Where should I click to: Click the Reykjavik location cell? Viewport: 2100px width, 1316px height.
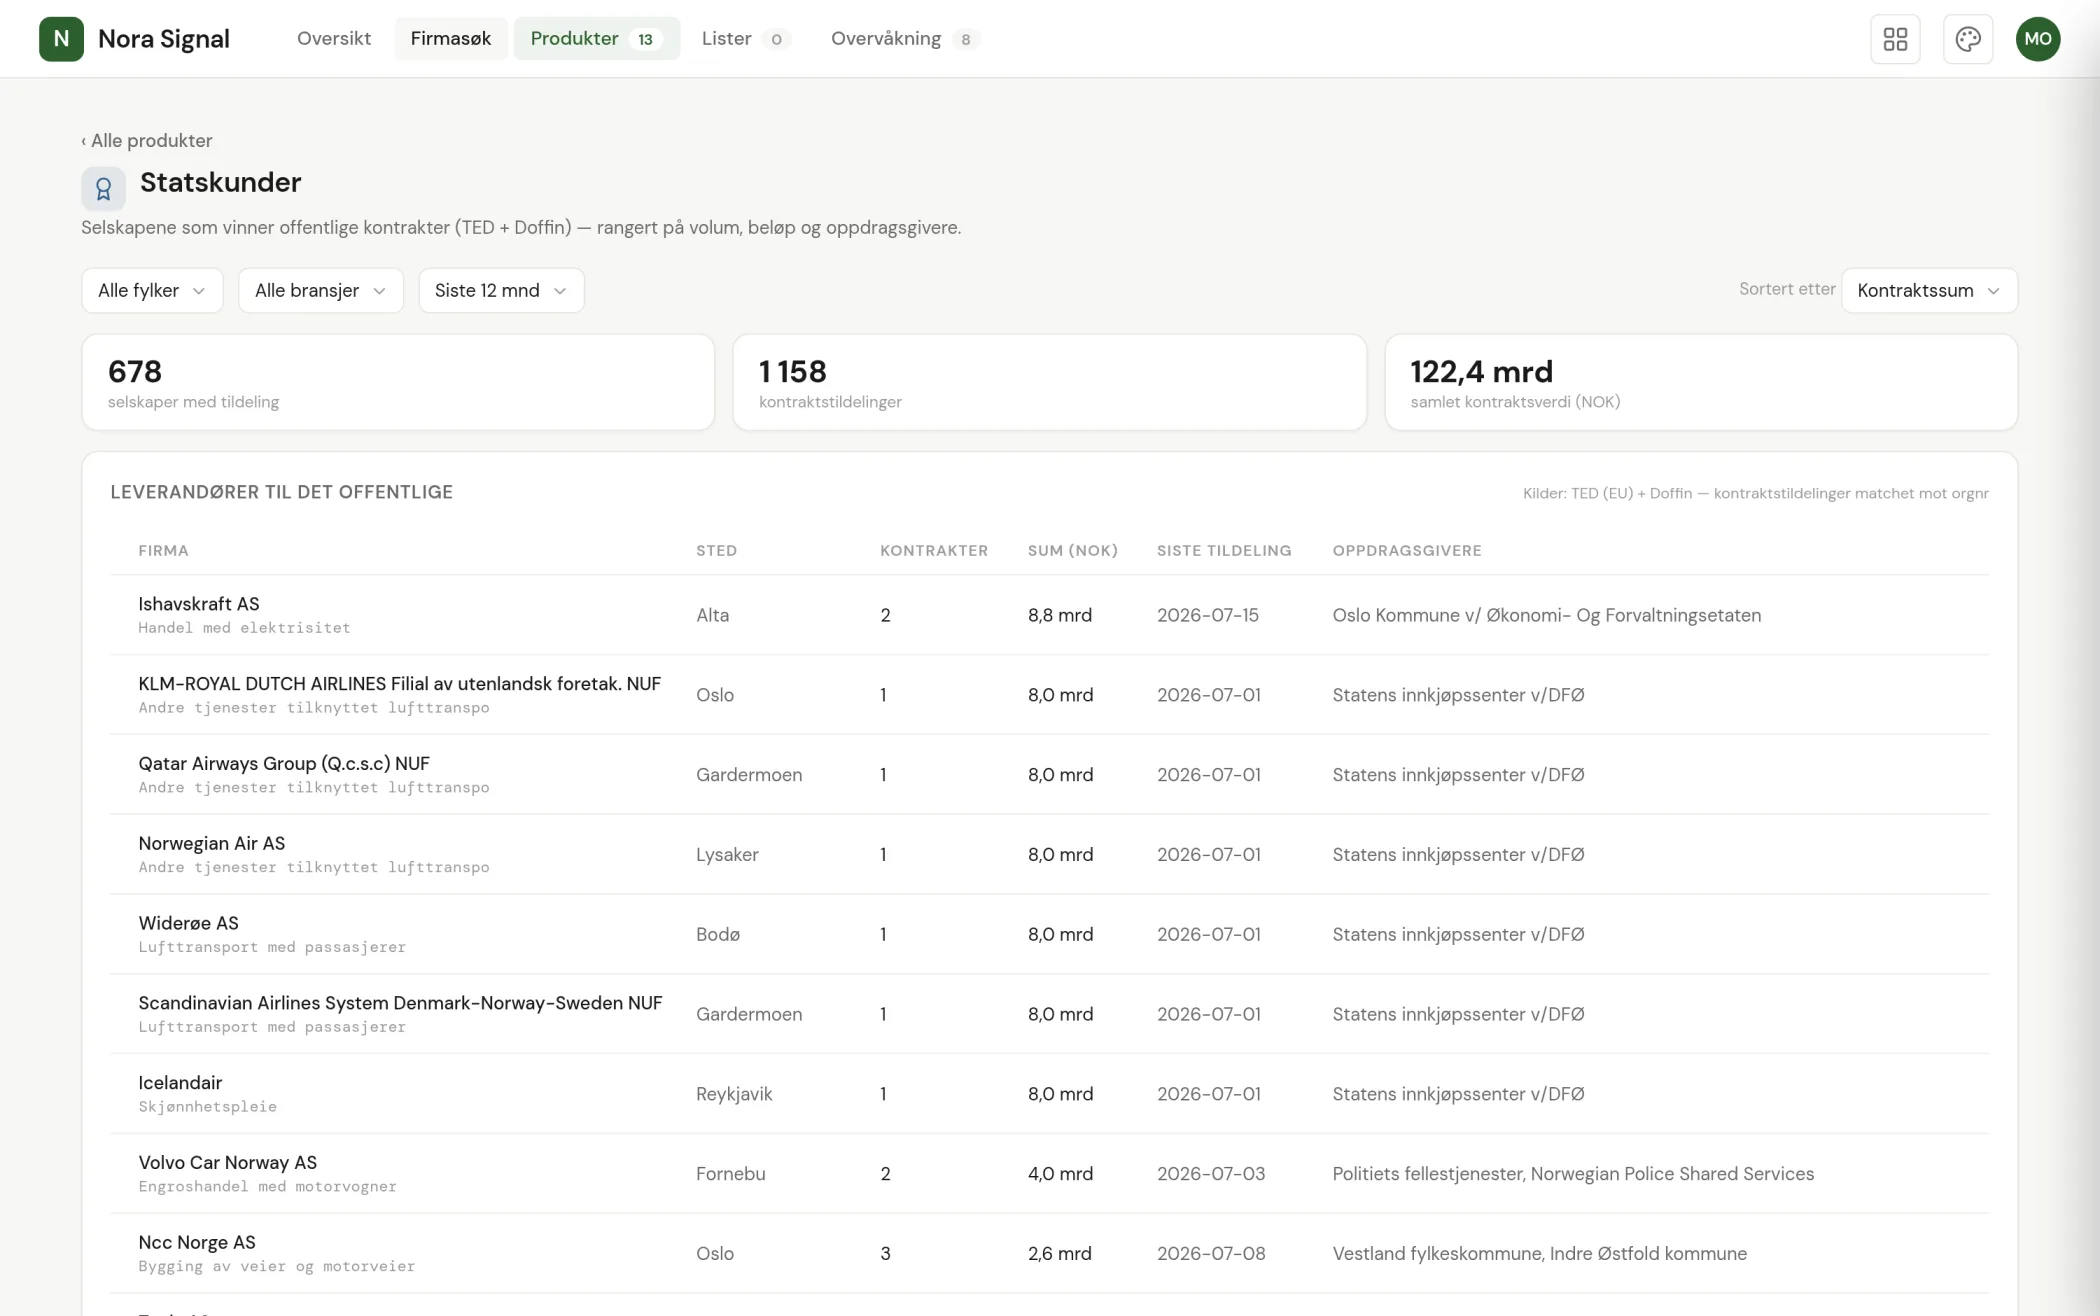734,1094
